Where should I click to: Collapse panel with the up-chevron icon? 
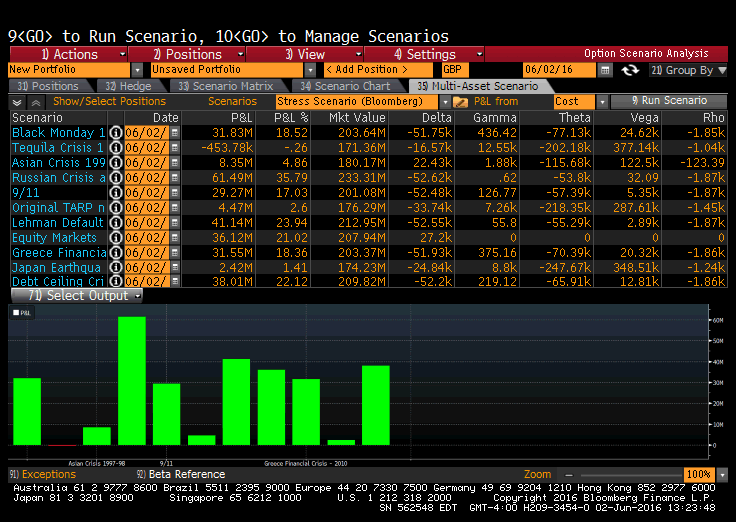click(x=36, y=102)
